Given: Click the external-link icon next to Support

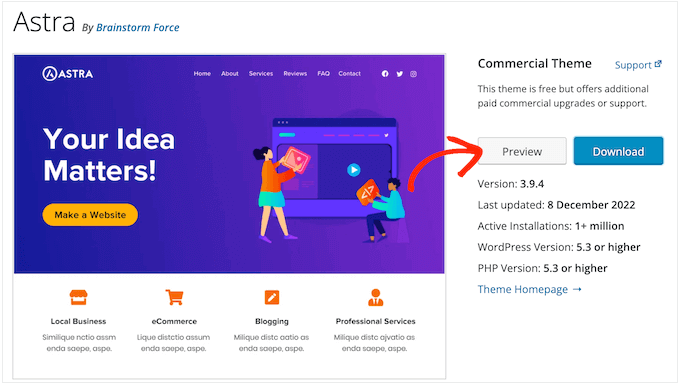Looking at the screenshot, I should (x=658, y=64).
